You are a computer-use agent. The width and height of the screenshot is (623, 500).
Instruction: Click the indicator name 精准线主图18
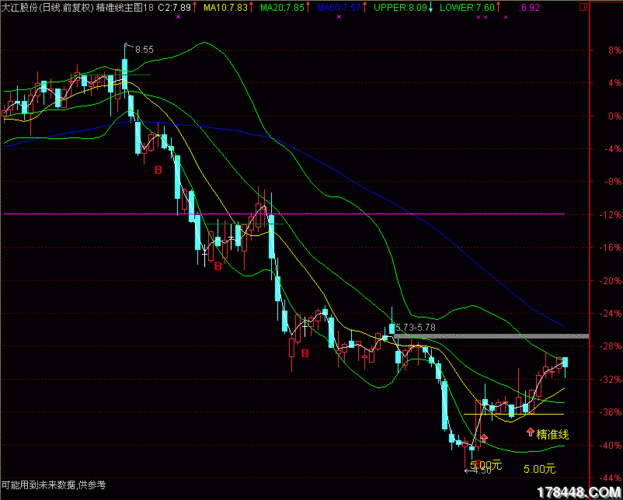(x=125, y=7)
